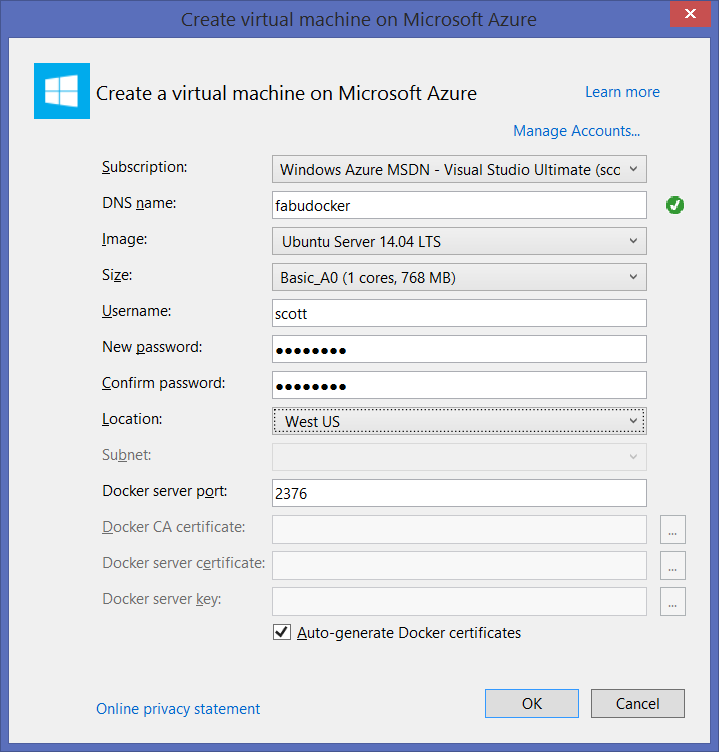Click the Windows Azure logo icon

[62, 91]
